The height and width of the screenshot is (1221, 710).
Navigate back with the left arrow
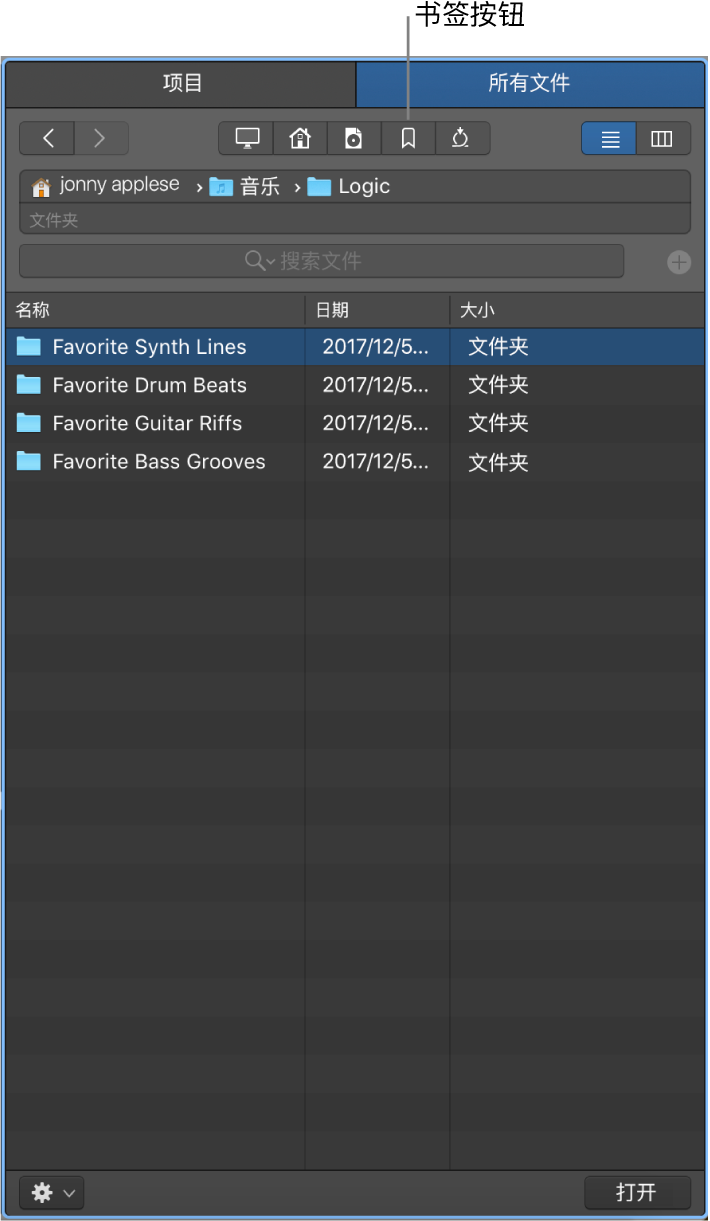tap(47, 138)
